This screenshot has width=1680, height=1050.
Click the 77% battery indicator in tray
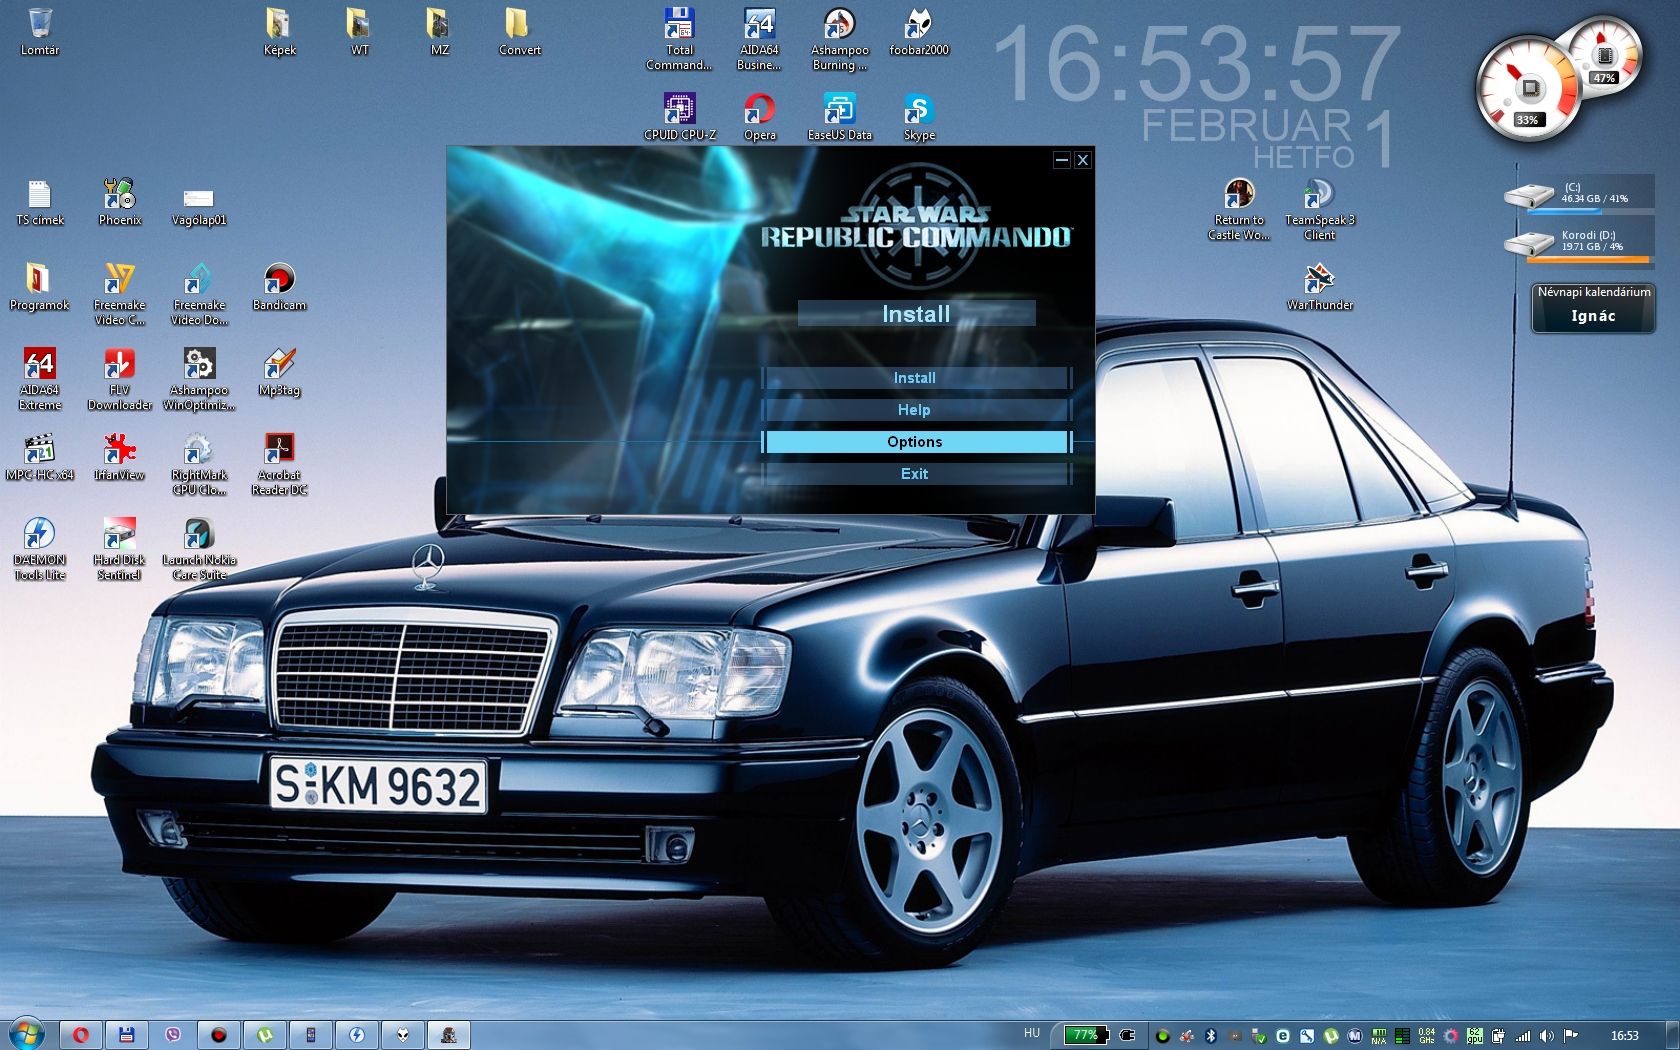point(1085,1035)
